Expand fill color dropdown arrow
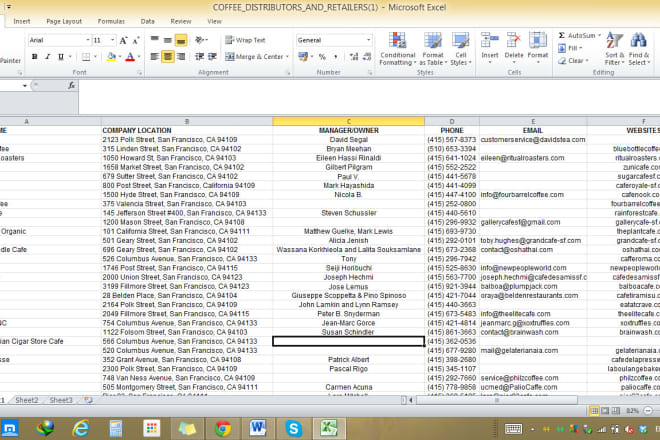Viewport: 660px width, 440px height. 120,56
